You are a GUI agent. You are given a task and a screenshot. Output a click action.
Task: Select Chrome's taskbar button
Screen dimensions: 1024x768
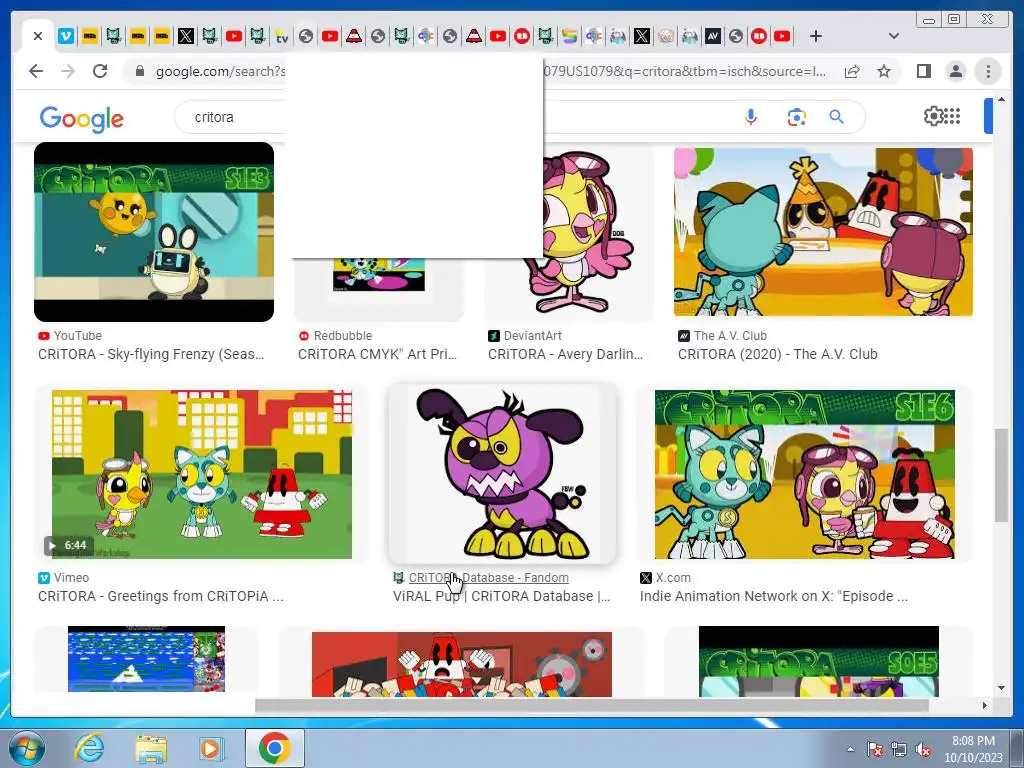point(274,748)
